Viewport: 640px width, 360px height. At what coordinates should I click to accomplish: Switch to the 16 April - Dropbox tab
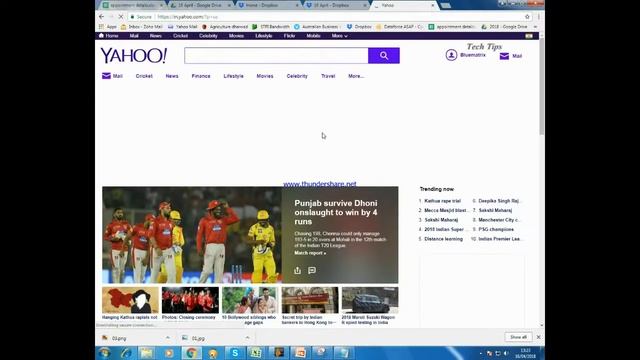coord(336,5)
